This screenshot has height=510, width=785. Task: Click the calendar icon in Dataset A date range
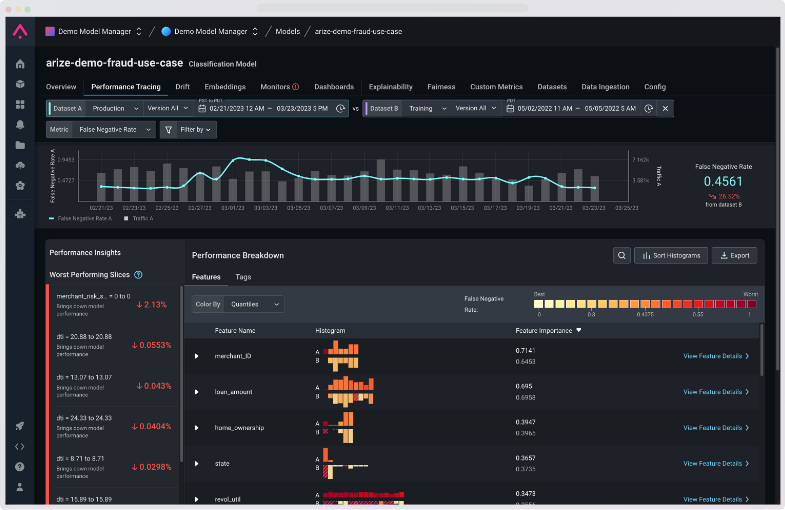(202, 109)
